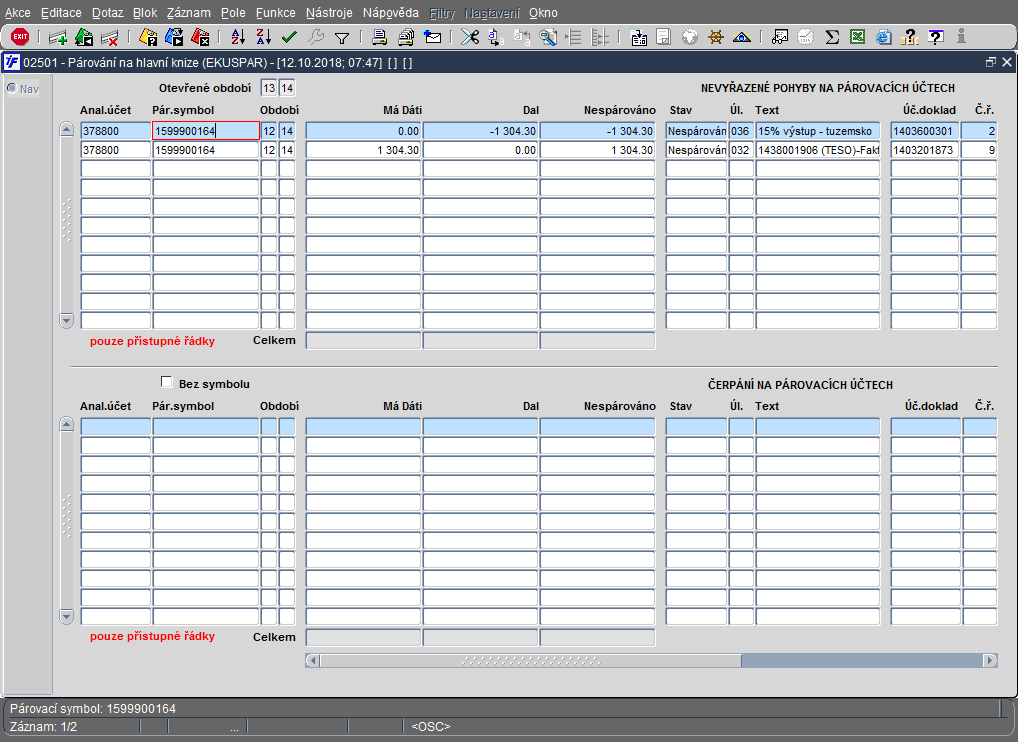Click the scissors cut icon
The height and width of the screenshot is (742, 1018).
point(469,37)
